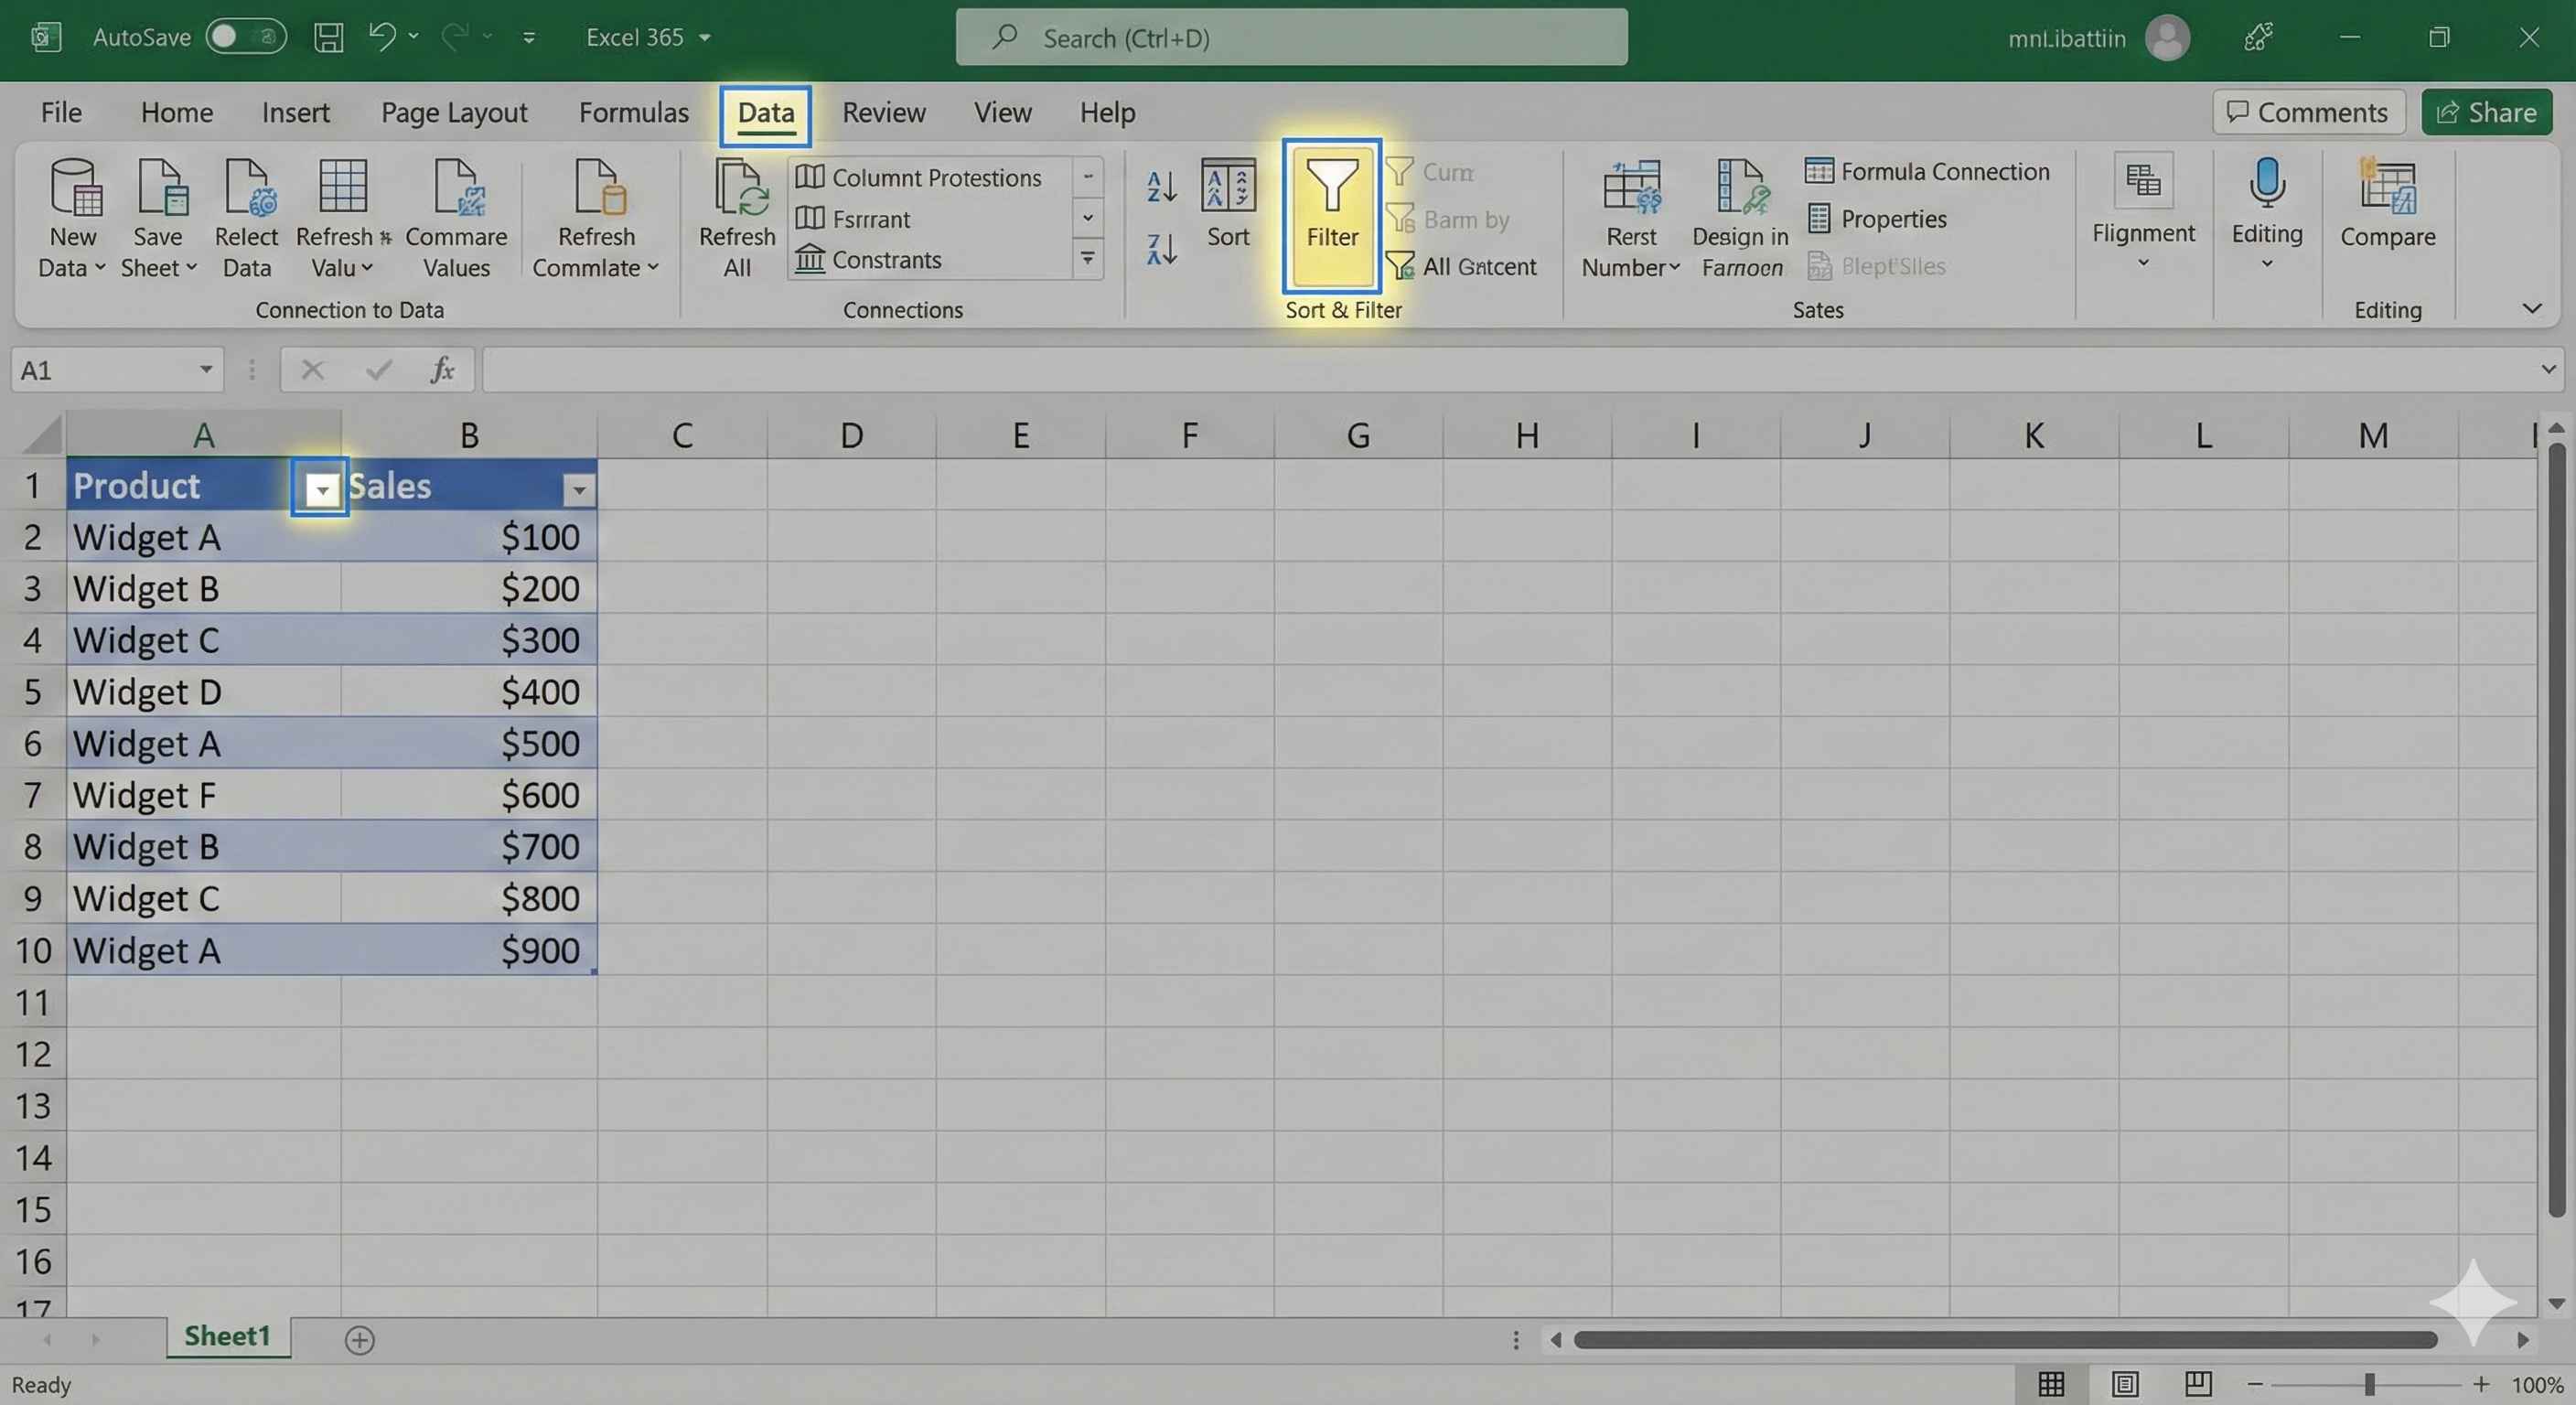Switch to the Review tab
The image size is (2576, 1405).
point(883,112)
